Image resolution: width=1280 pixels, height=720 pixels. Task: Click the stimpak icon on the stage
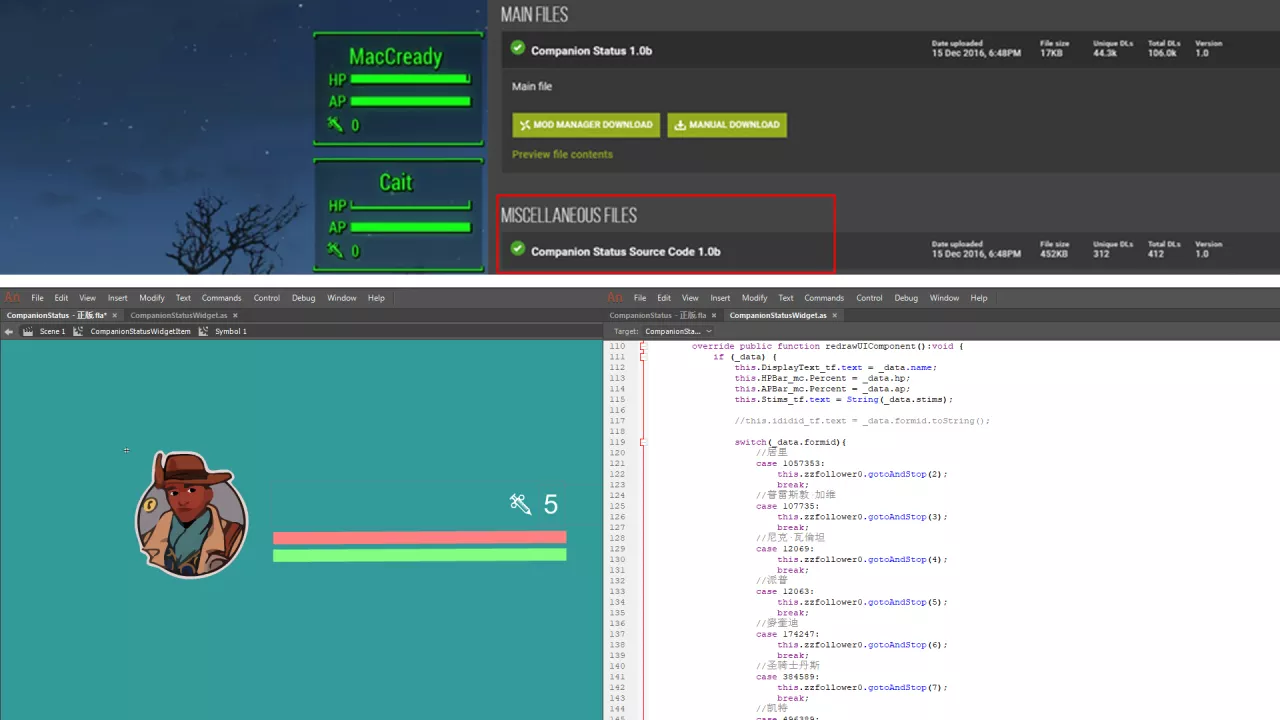(520, 504)
